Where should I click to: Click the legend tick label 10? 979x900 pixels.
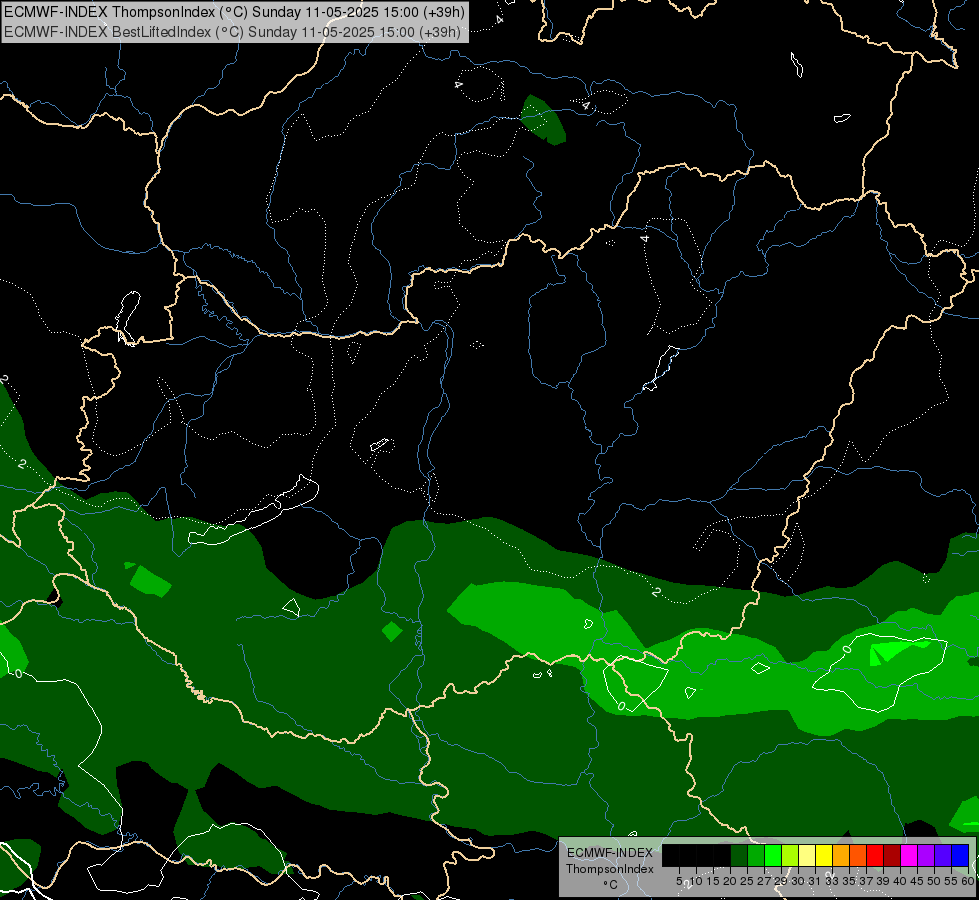point(696,881)
